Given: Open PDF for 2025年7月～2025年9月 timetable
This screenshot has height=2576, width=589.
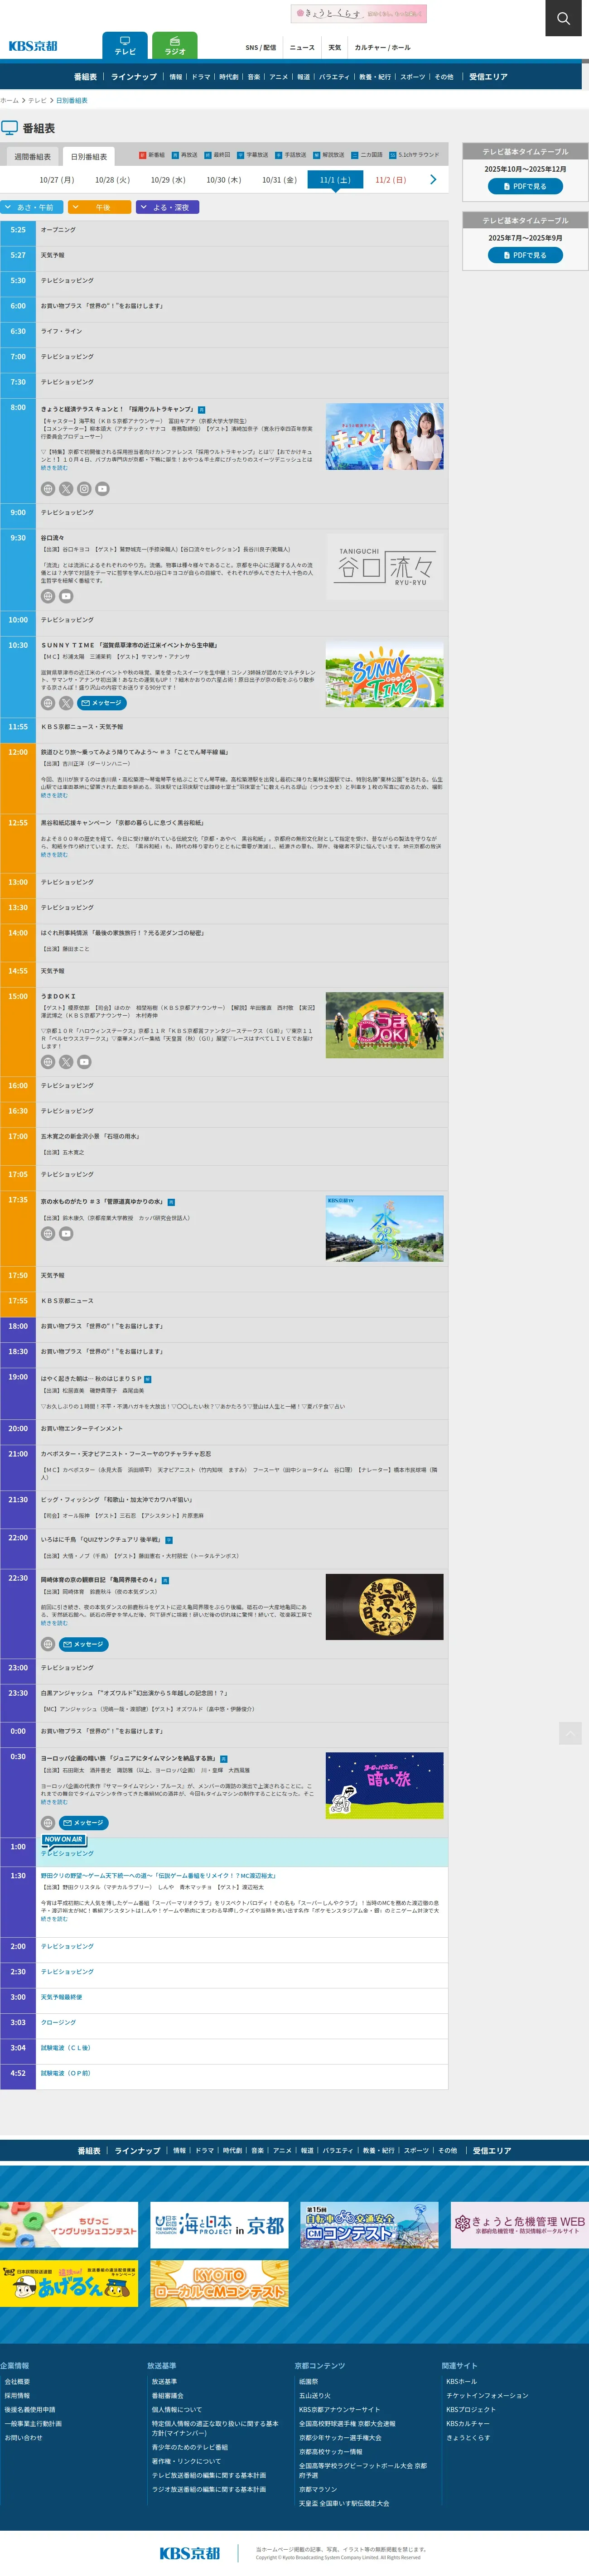Looking at the screenshot, I should tap(525, 256).
